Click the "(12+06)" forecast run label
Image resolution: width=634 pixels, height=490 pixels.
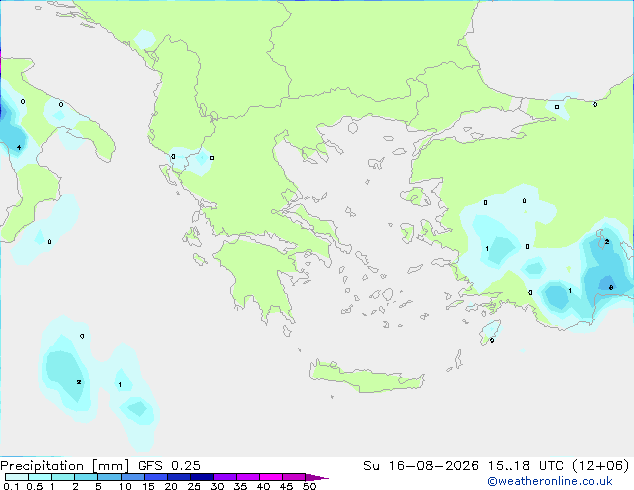pos(601,466)
